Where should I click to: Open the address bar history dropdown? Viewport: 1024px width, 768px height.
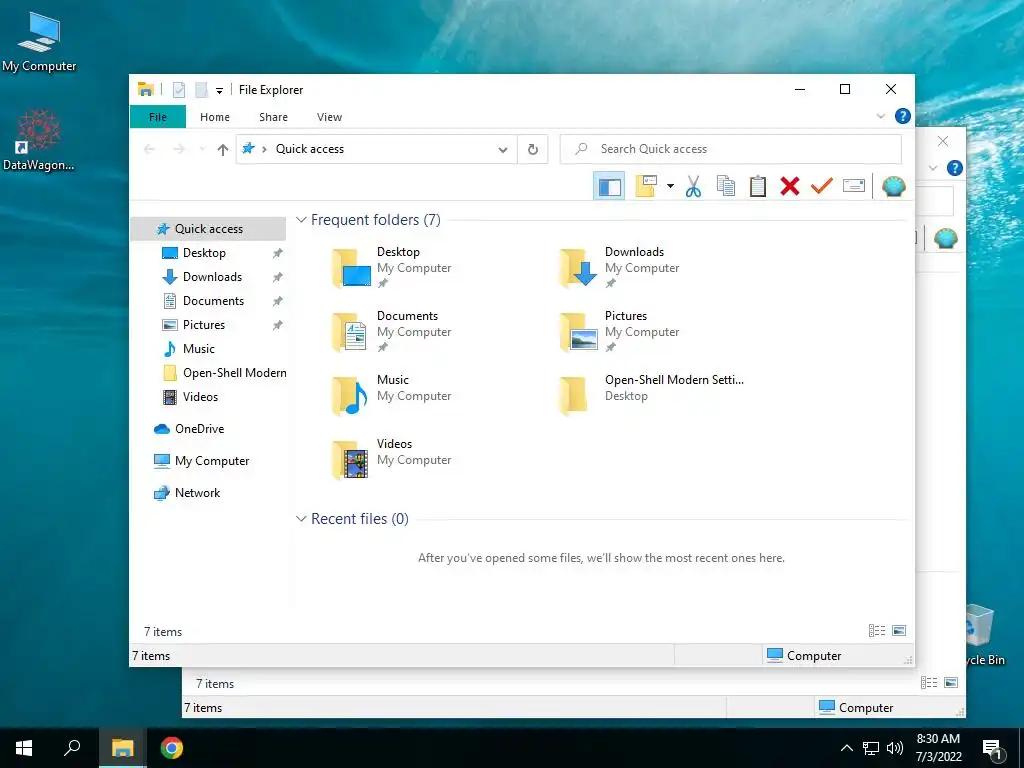click(x=503, y=150)
